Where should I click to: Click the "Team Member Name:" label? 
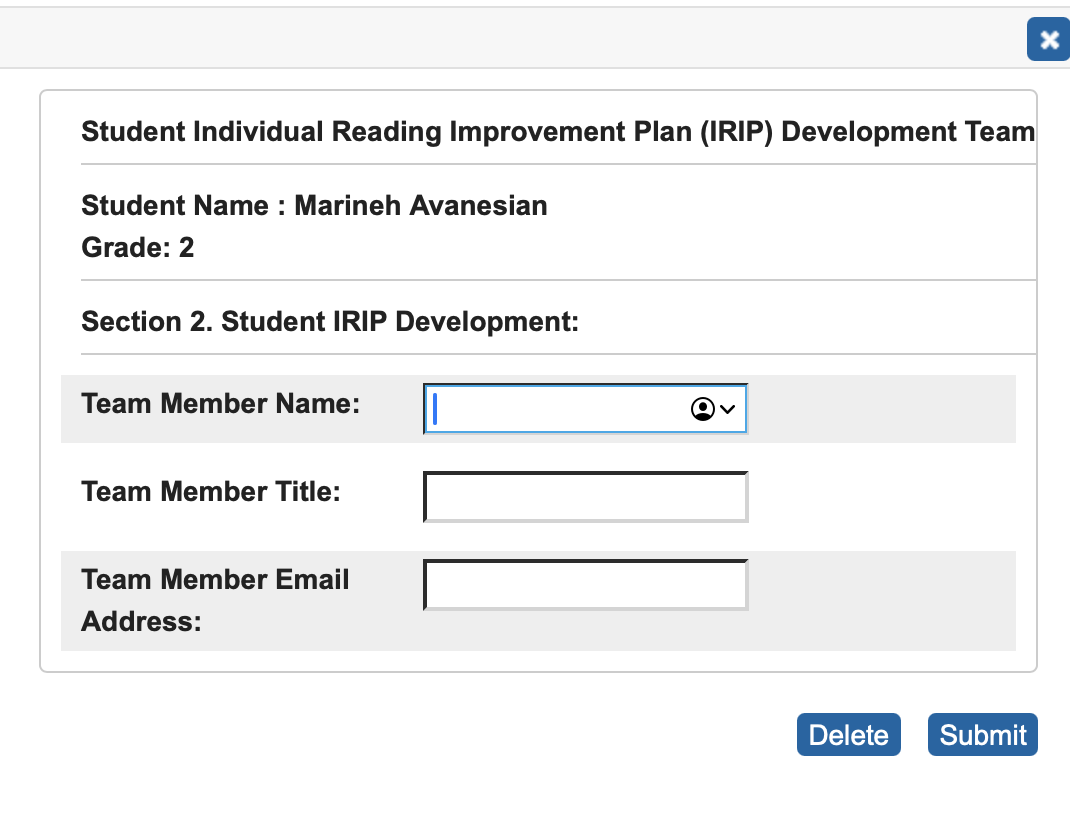[x=220, y=404]
